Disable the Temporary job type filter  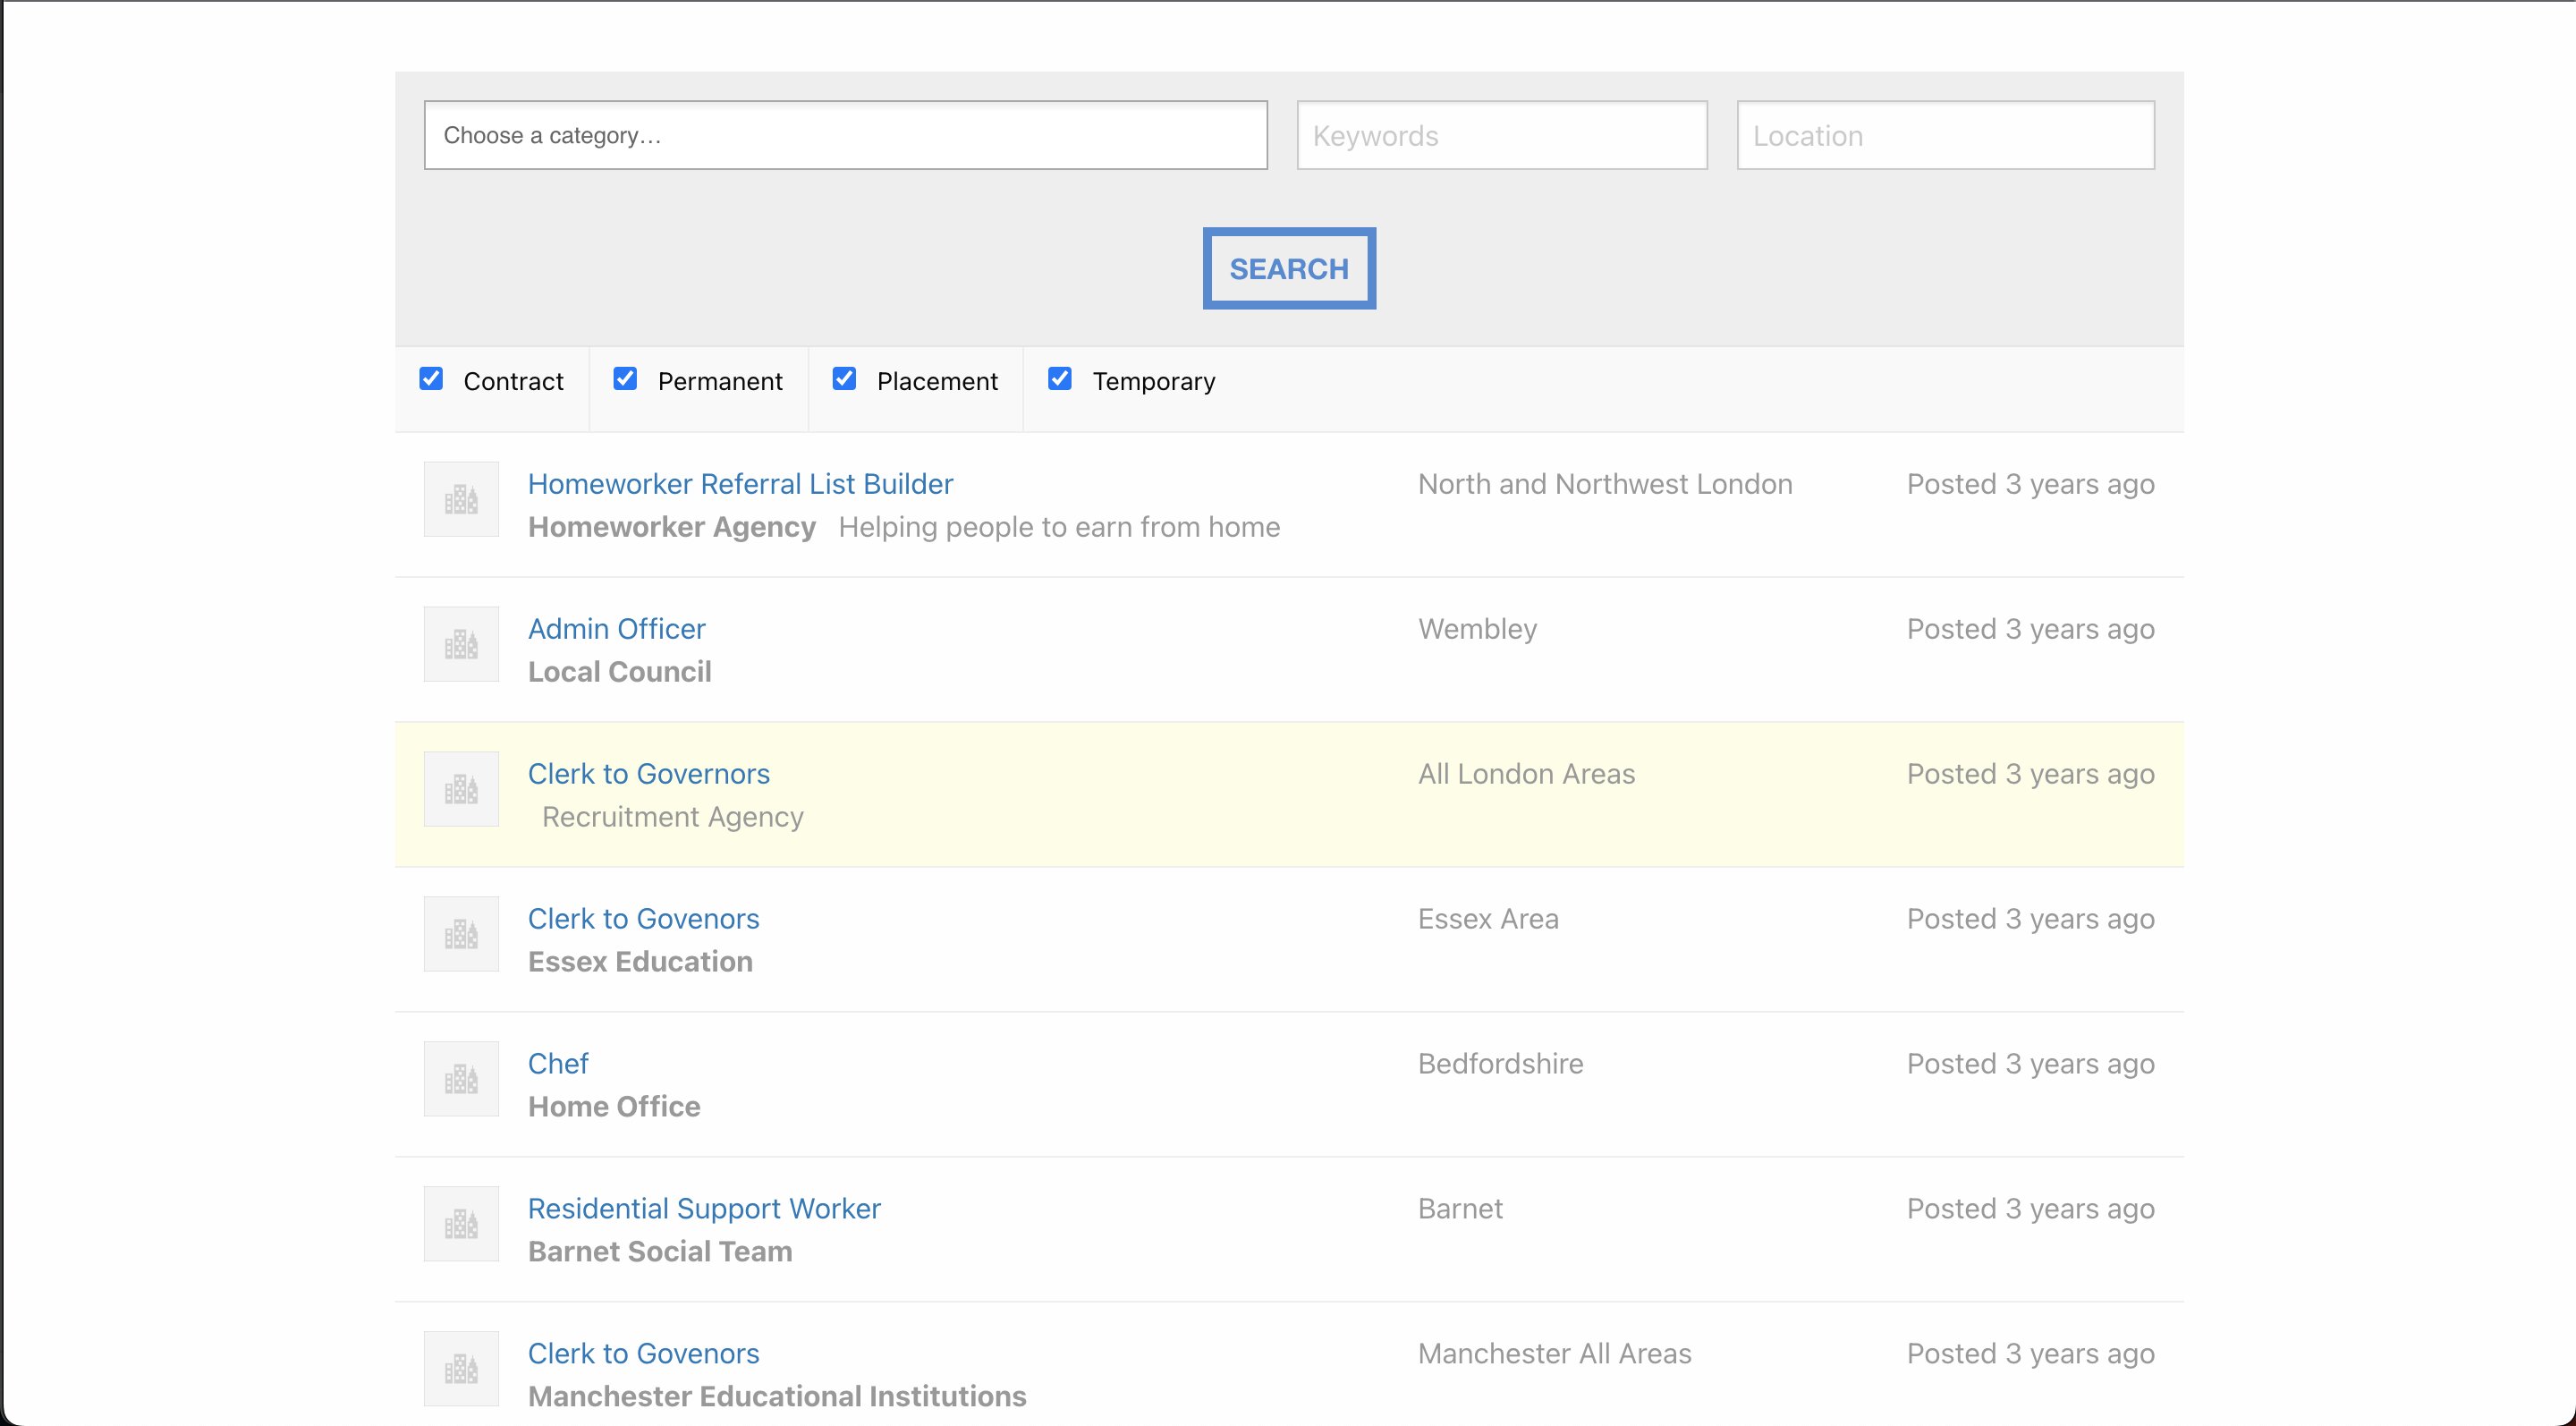click(1060, 379)
